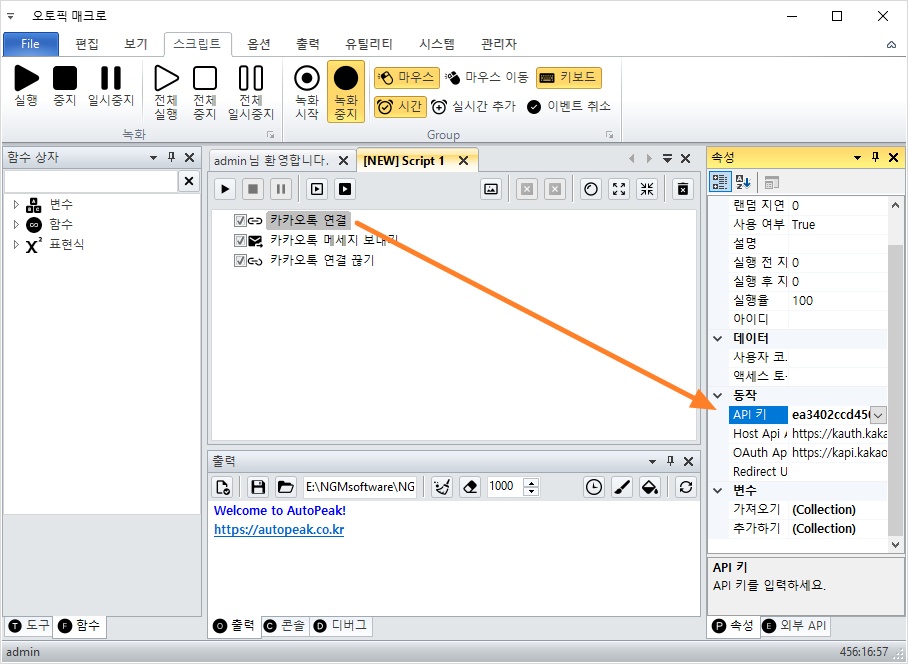
Task: Uncheck the 카카오톡 메세지 보내기 checkbox
Action: tap(240, 240)
